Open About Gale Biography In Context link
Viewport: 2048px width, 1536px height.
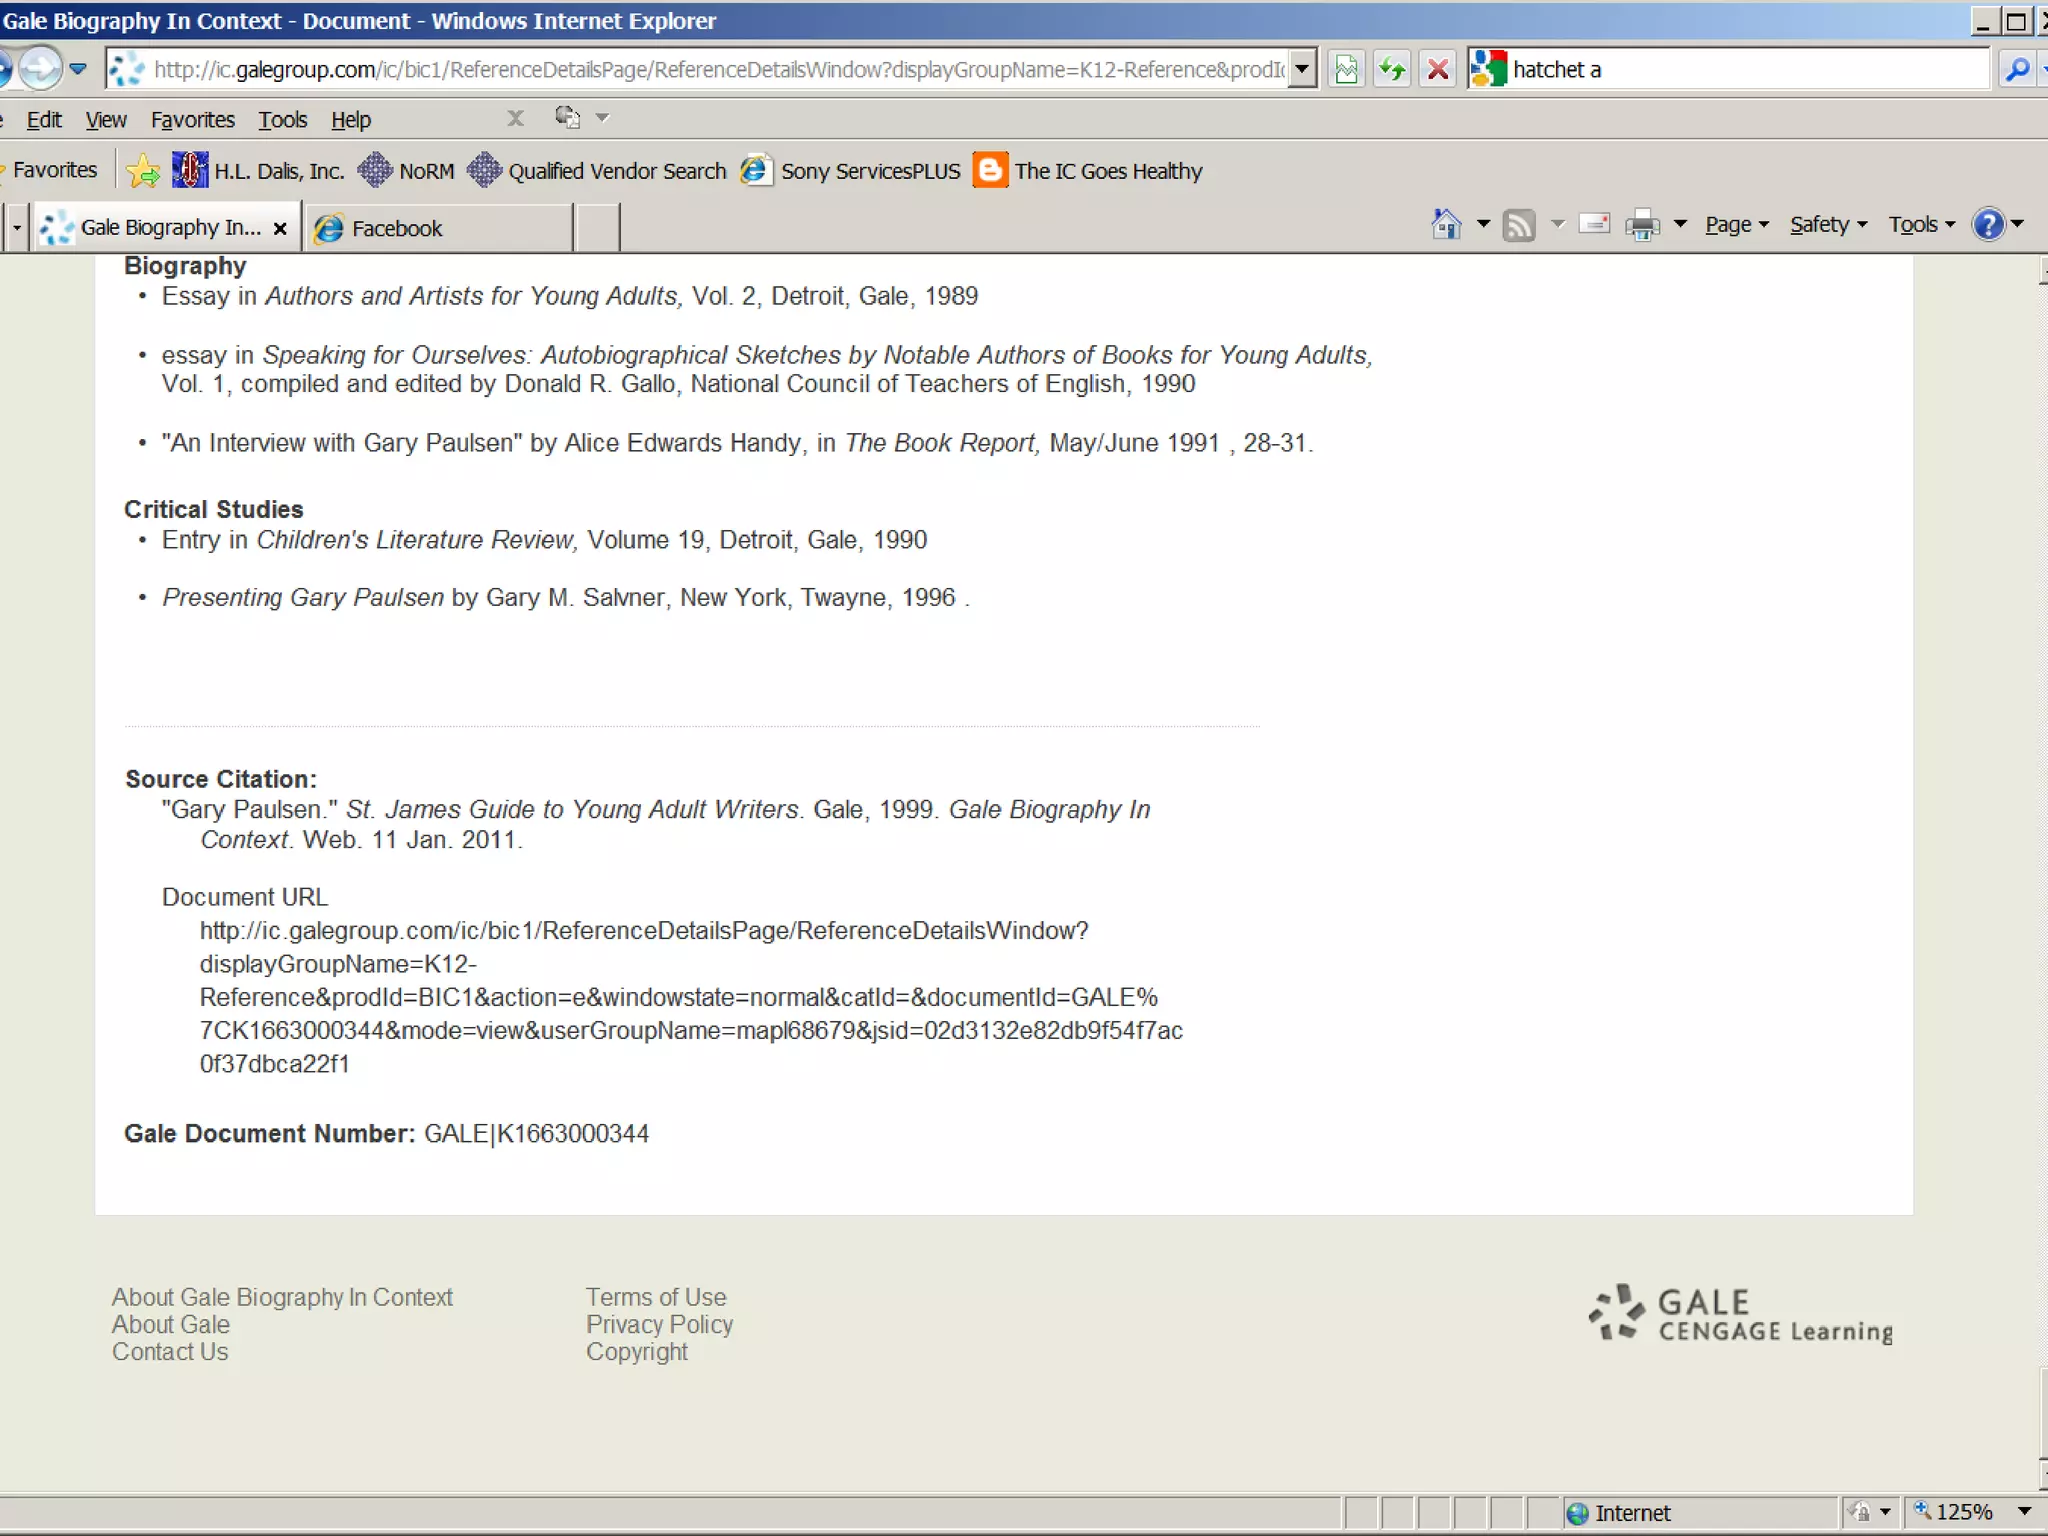tap(282, 1297)
